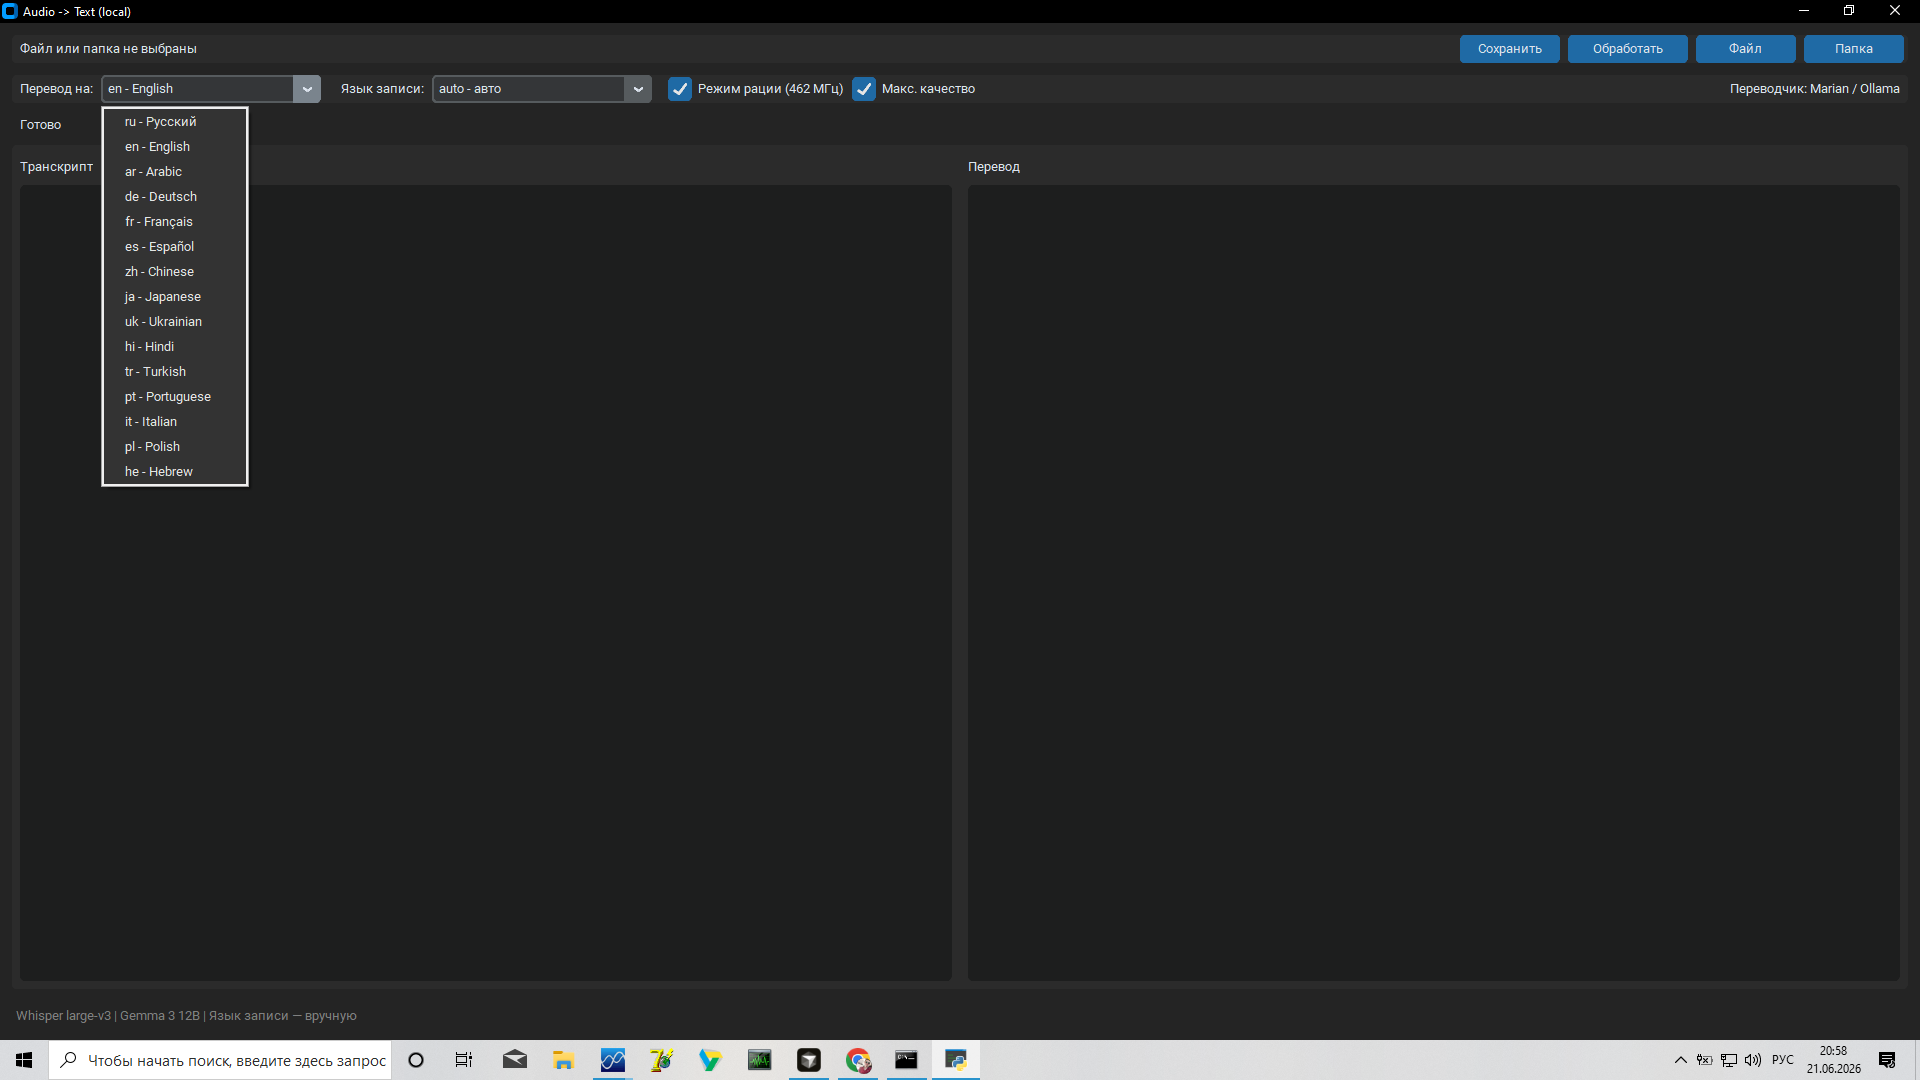1920x1080 pixels.
Task: Click the 'Готово' status text
Action: coord(41,125)
